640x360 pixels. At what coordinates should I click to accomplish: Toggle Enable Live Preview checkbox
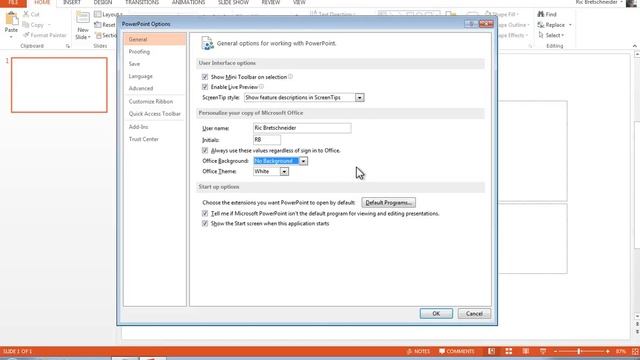205,87
